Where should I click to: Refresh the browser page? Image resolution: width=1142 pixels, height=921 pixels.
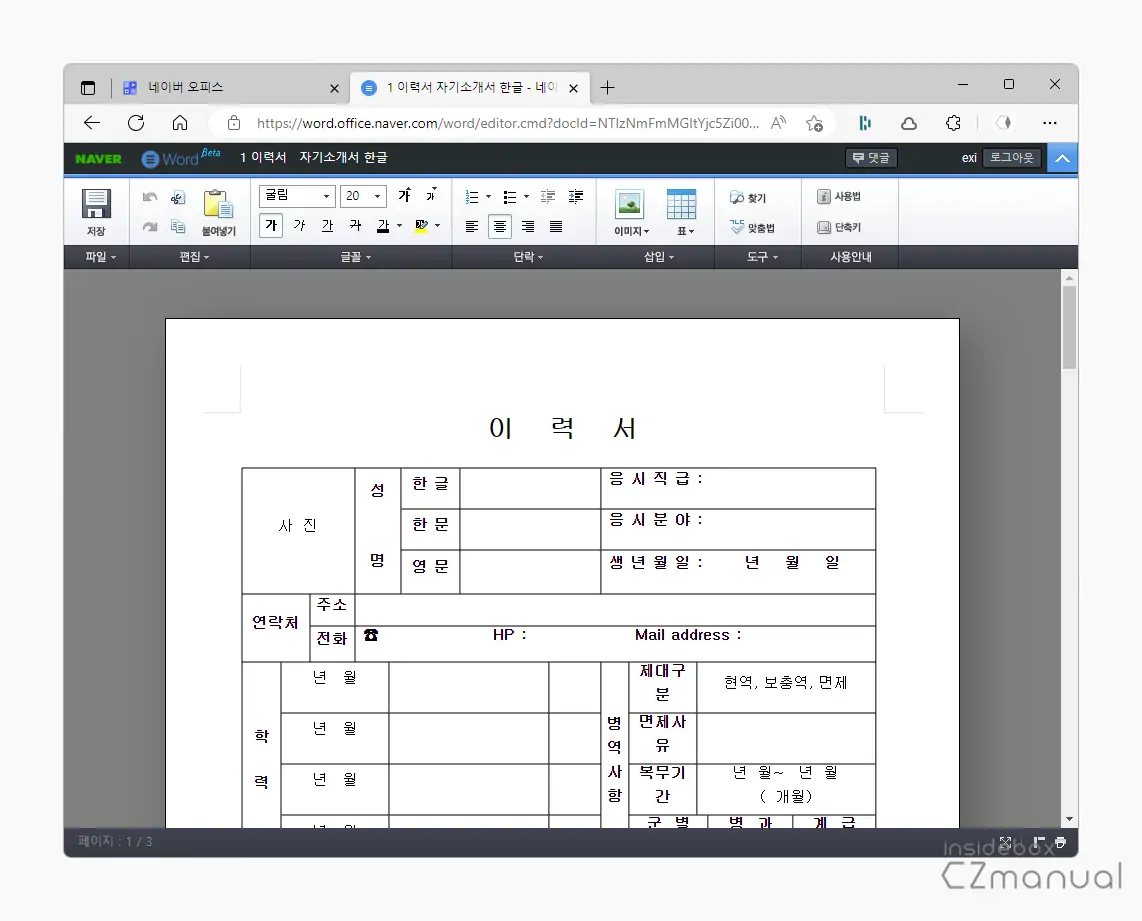(136, 123)
